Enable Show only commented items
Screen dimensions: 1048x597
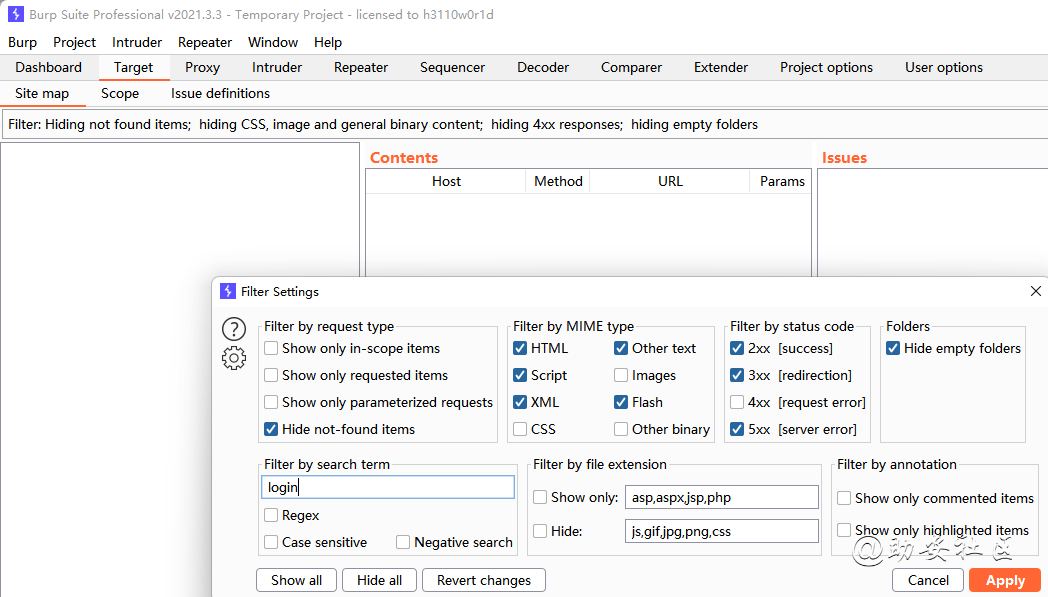tap(844, 498)
